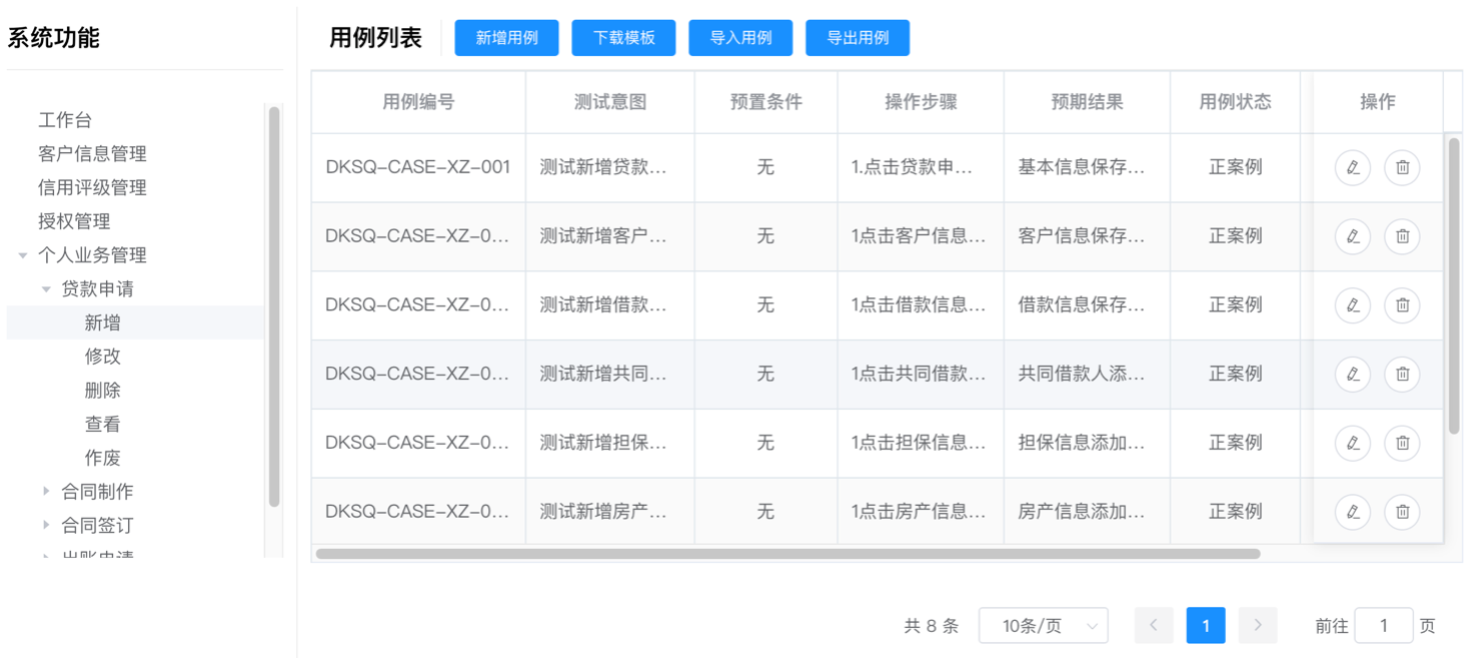Expand the 合同签订 tree node
The width and height of the screenshot is (1478, 660).
tap(46, 525)
